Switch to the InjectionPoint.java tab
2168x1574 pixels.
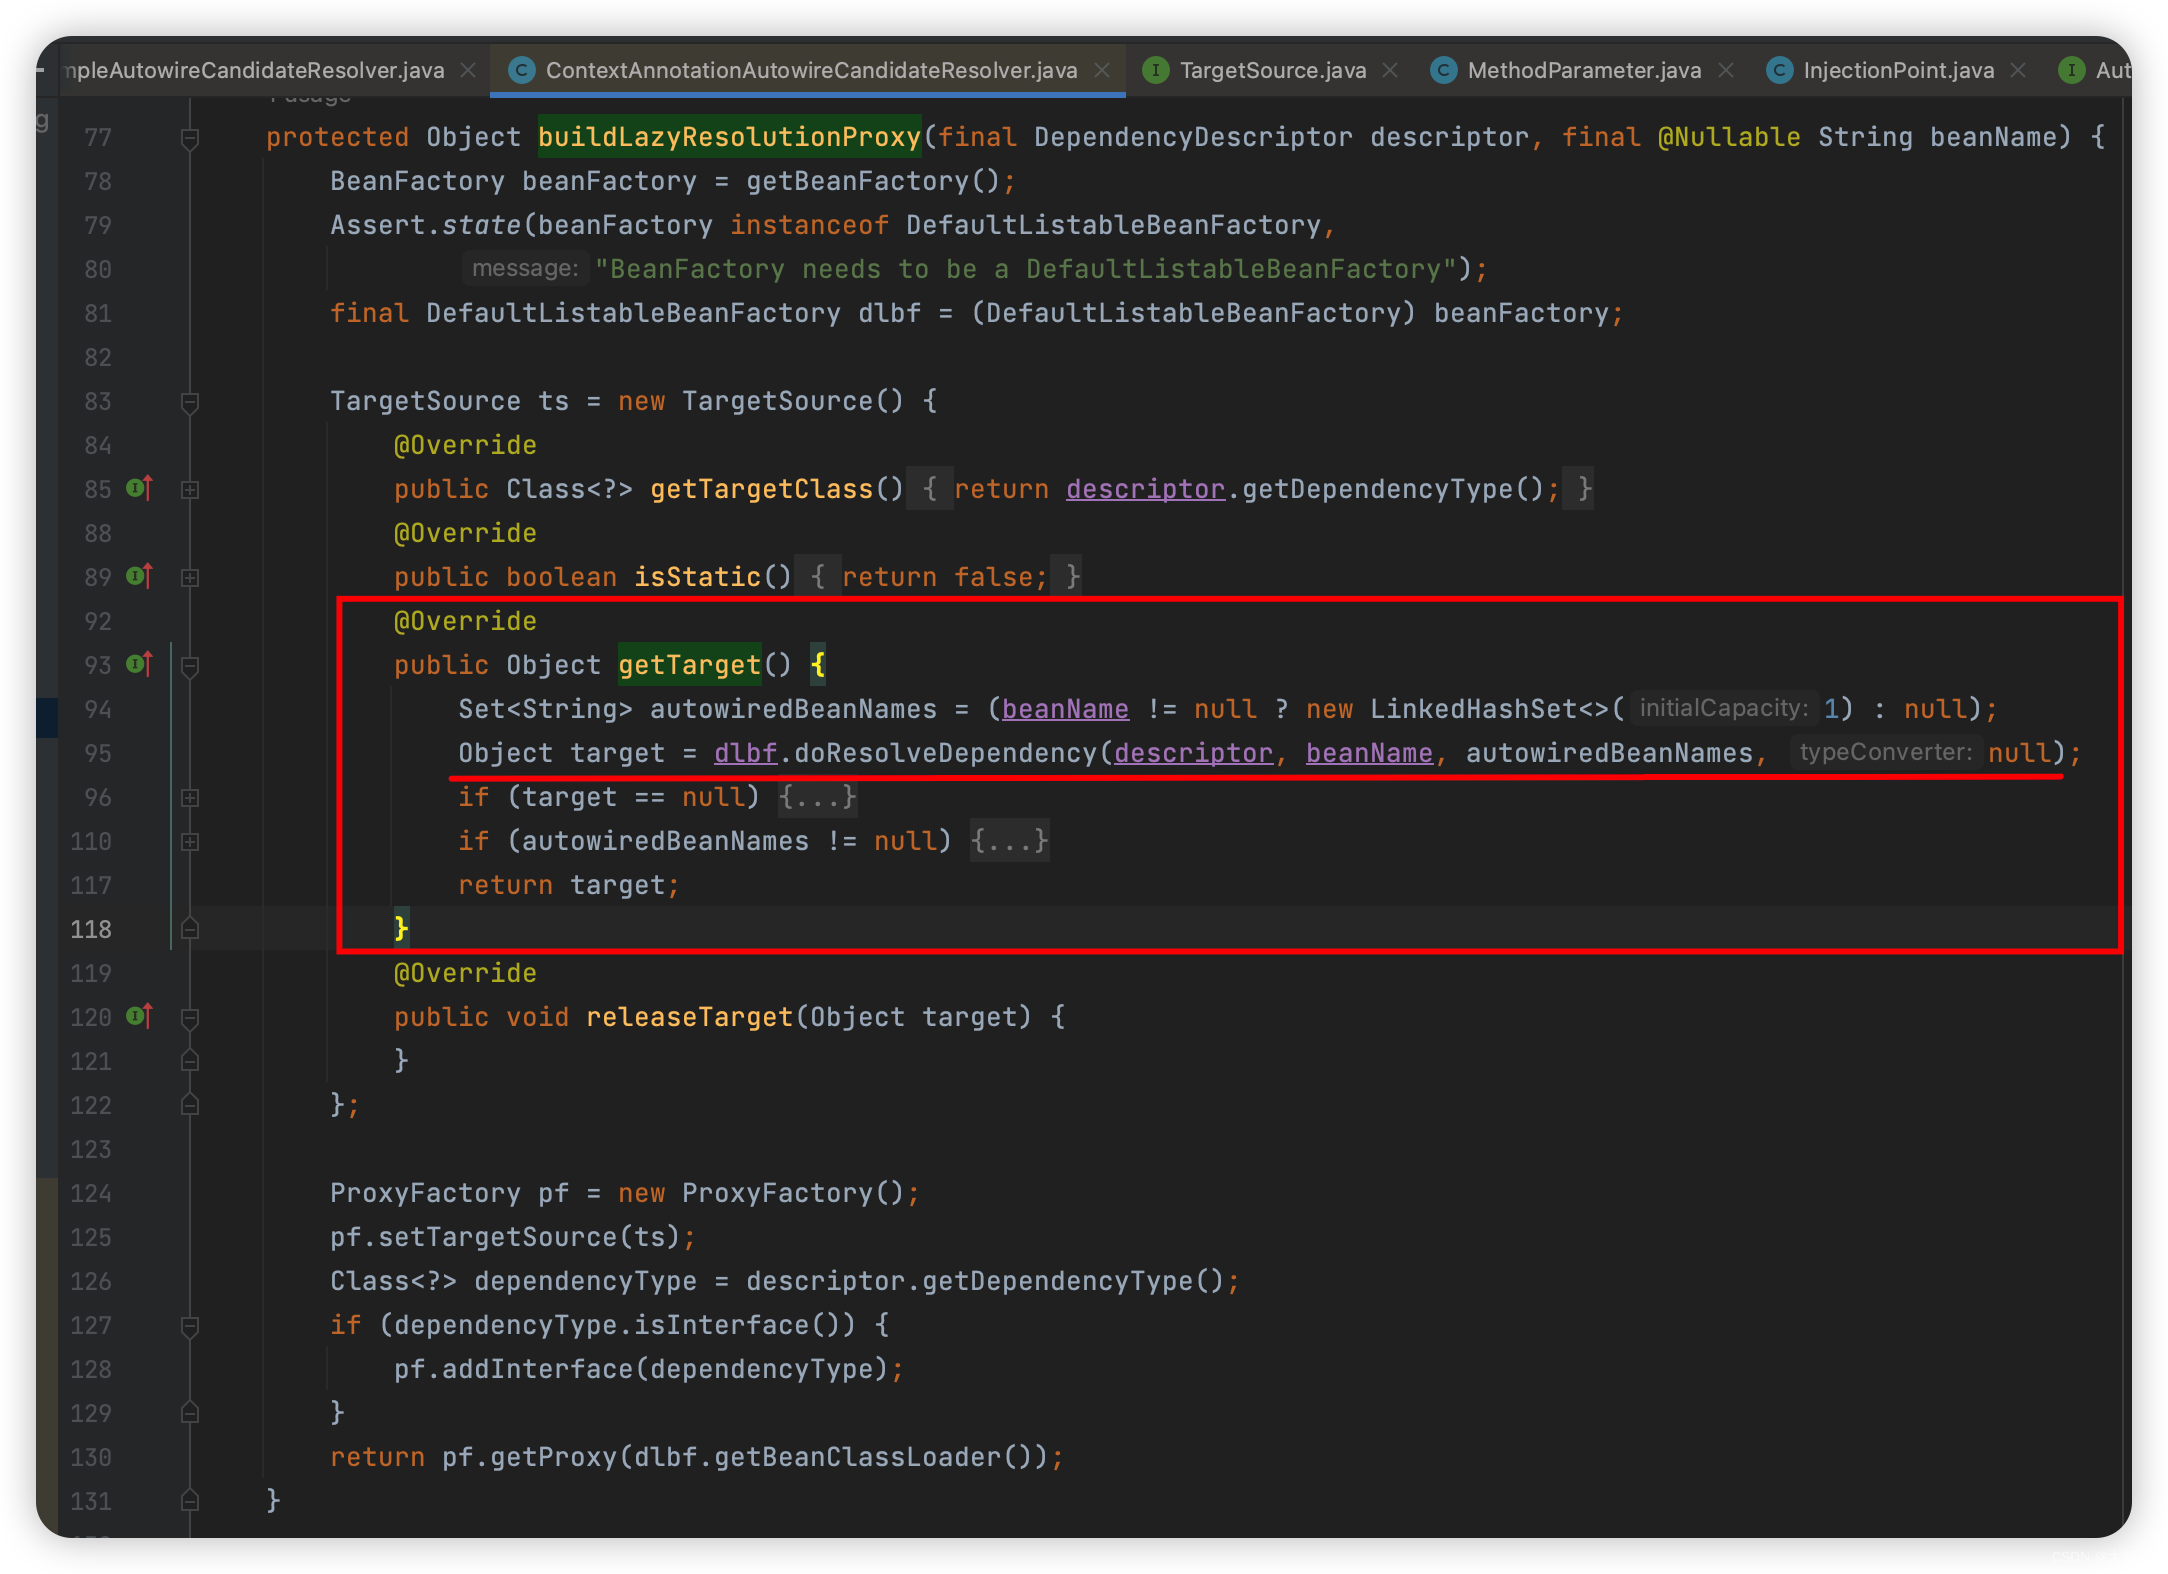coord(1898,70)
